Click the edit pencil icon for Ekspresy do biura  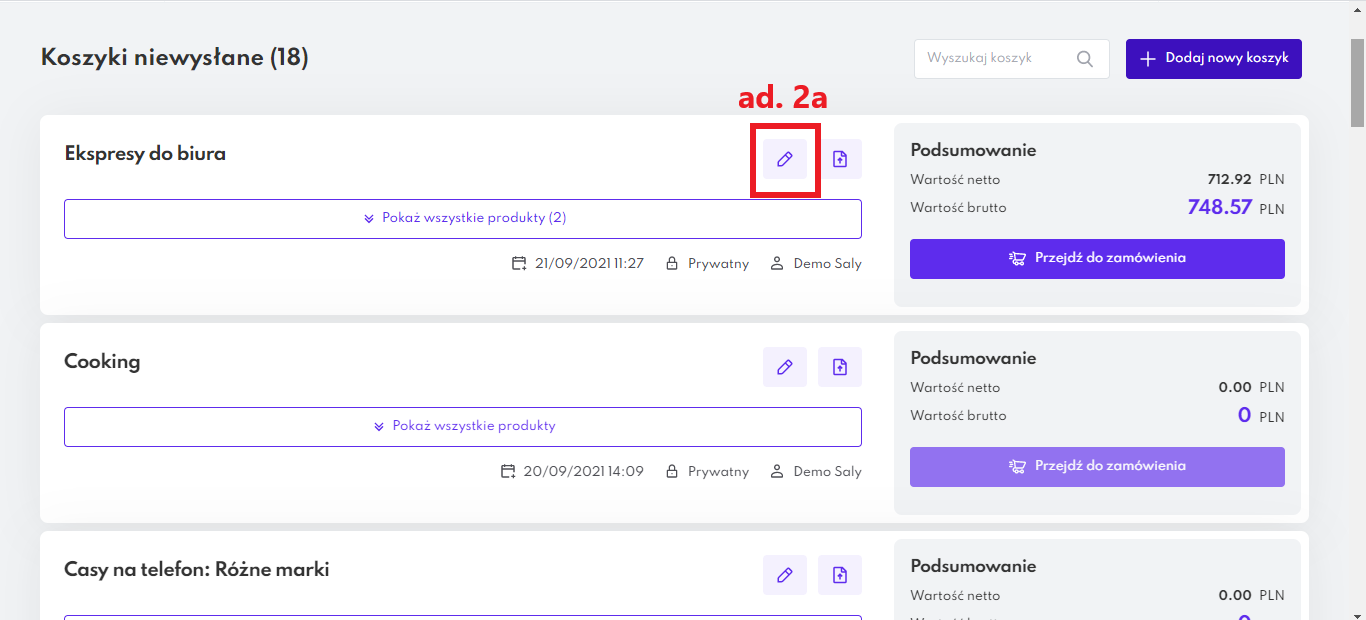point(785,159)
